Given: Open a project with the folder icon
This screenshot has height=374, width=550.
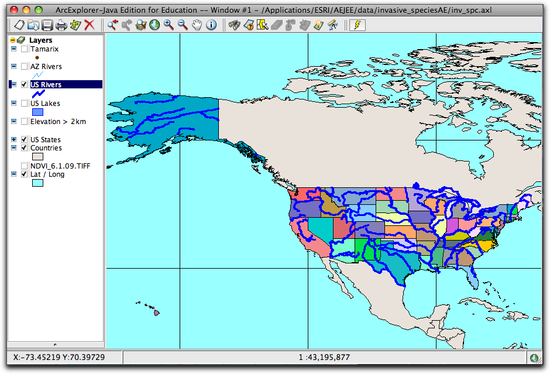Looking at the screenshot, I should click(33, 25).
